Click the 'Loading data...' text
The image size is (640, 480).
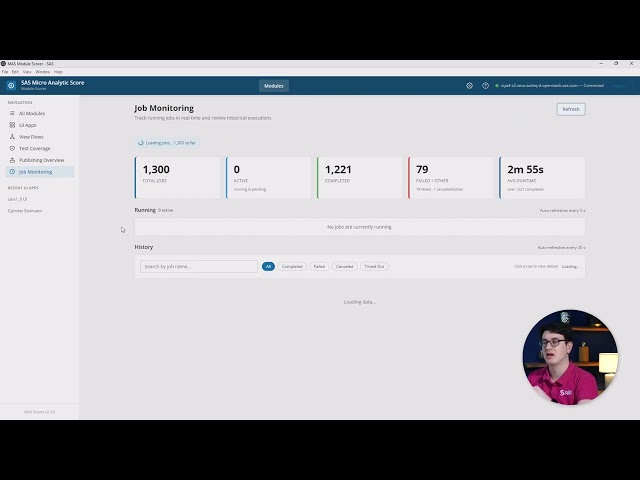point(360,302)
